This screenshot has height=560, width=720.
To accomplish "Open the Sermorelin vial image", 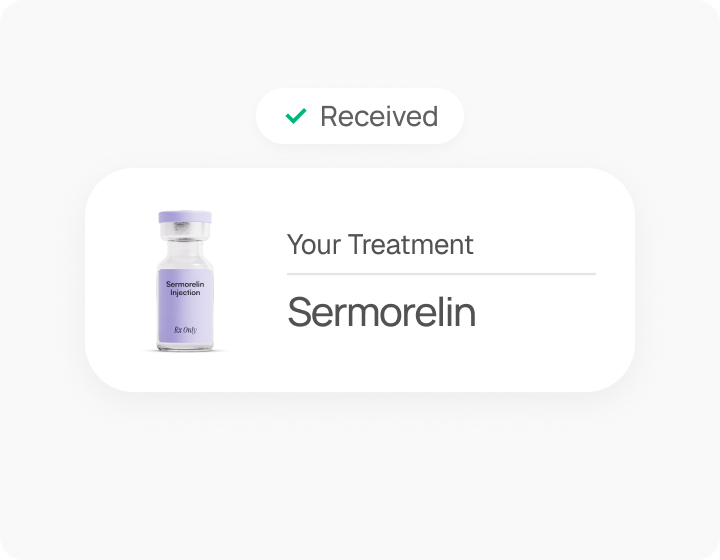I will 185,281.
